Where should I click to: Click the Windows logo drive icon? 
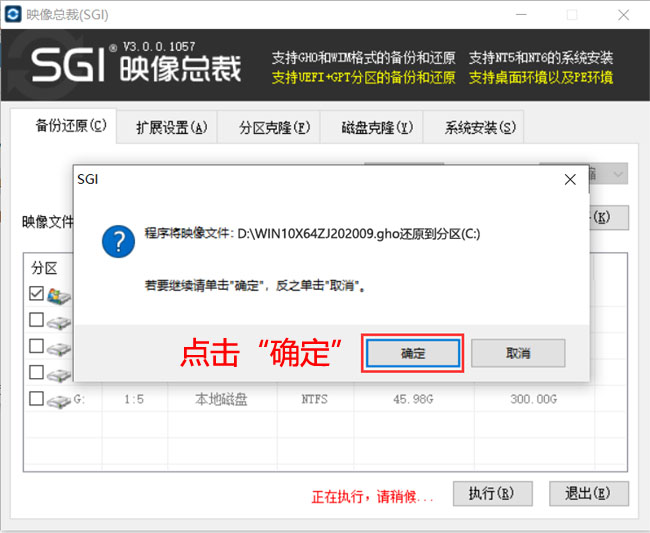58,296
